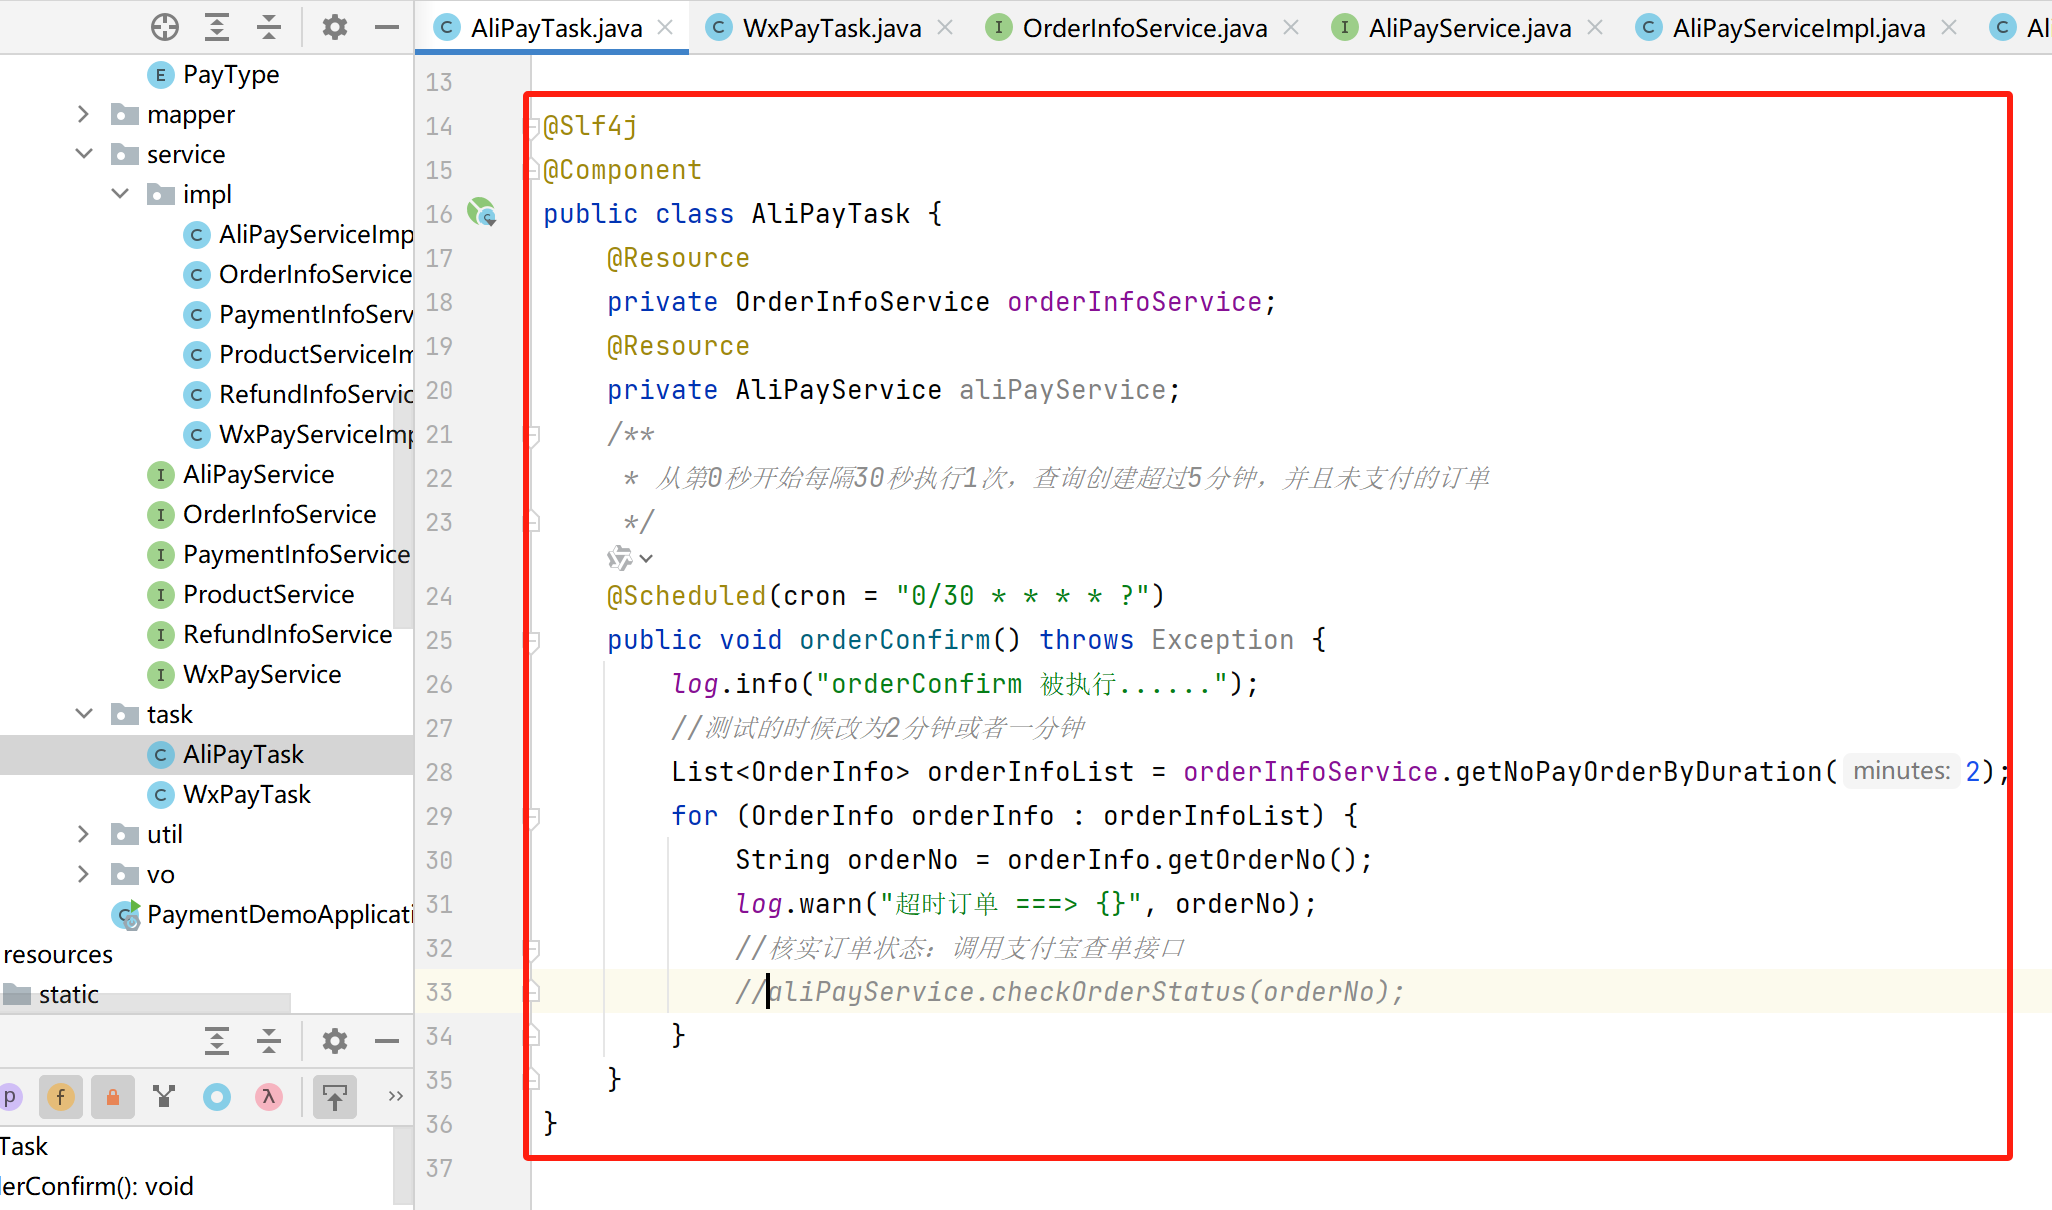The image size is (2052, 1210).
Task: Click the run gutter icon beside class AliPayTask
Action: pyautogui.click(x=482, y=213)
